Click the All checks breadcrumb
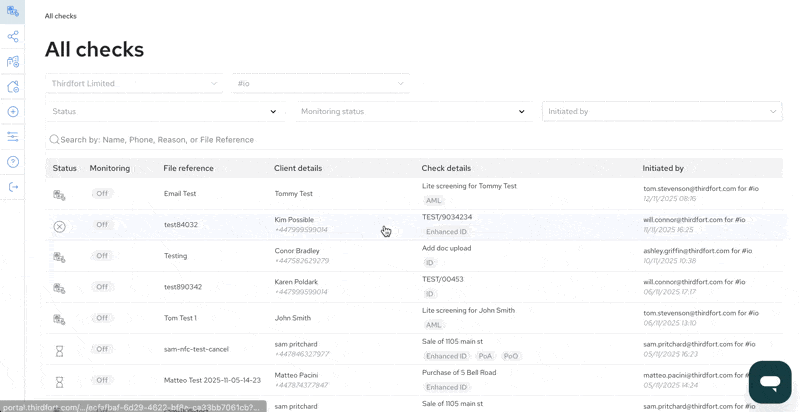This screenshot has width=800, height=412. [61, 16]
